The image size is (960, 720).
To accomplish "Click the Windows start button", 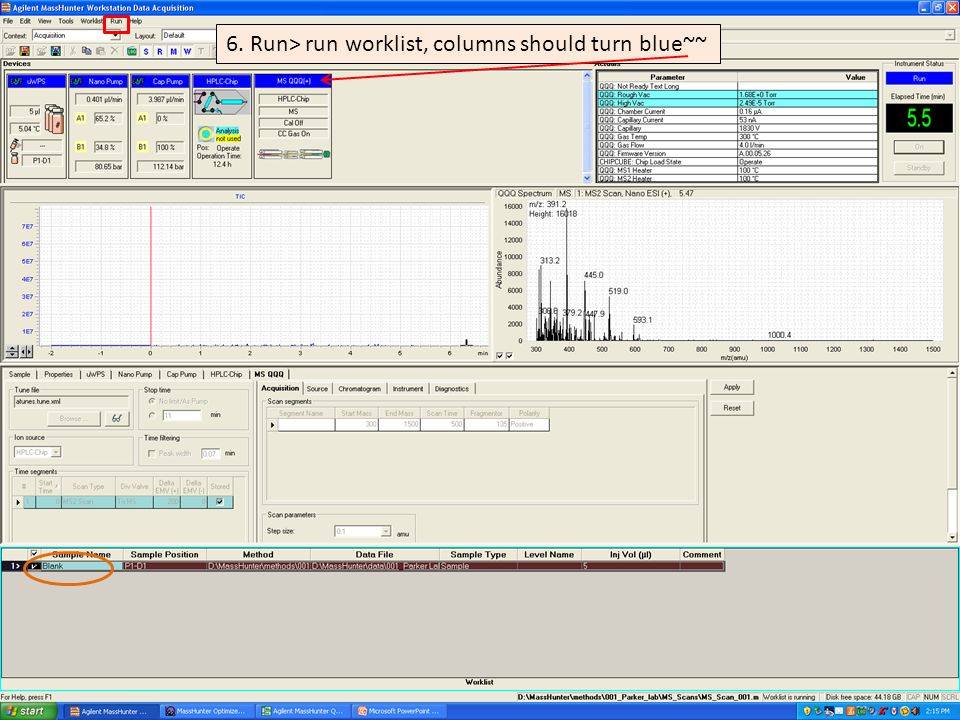I will pos(28,711).
